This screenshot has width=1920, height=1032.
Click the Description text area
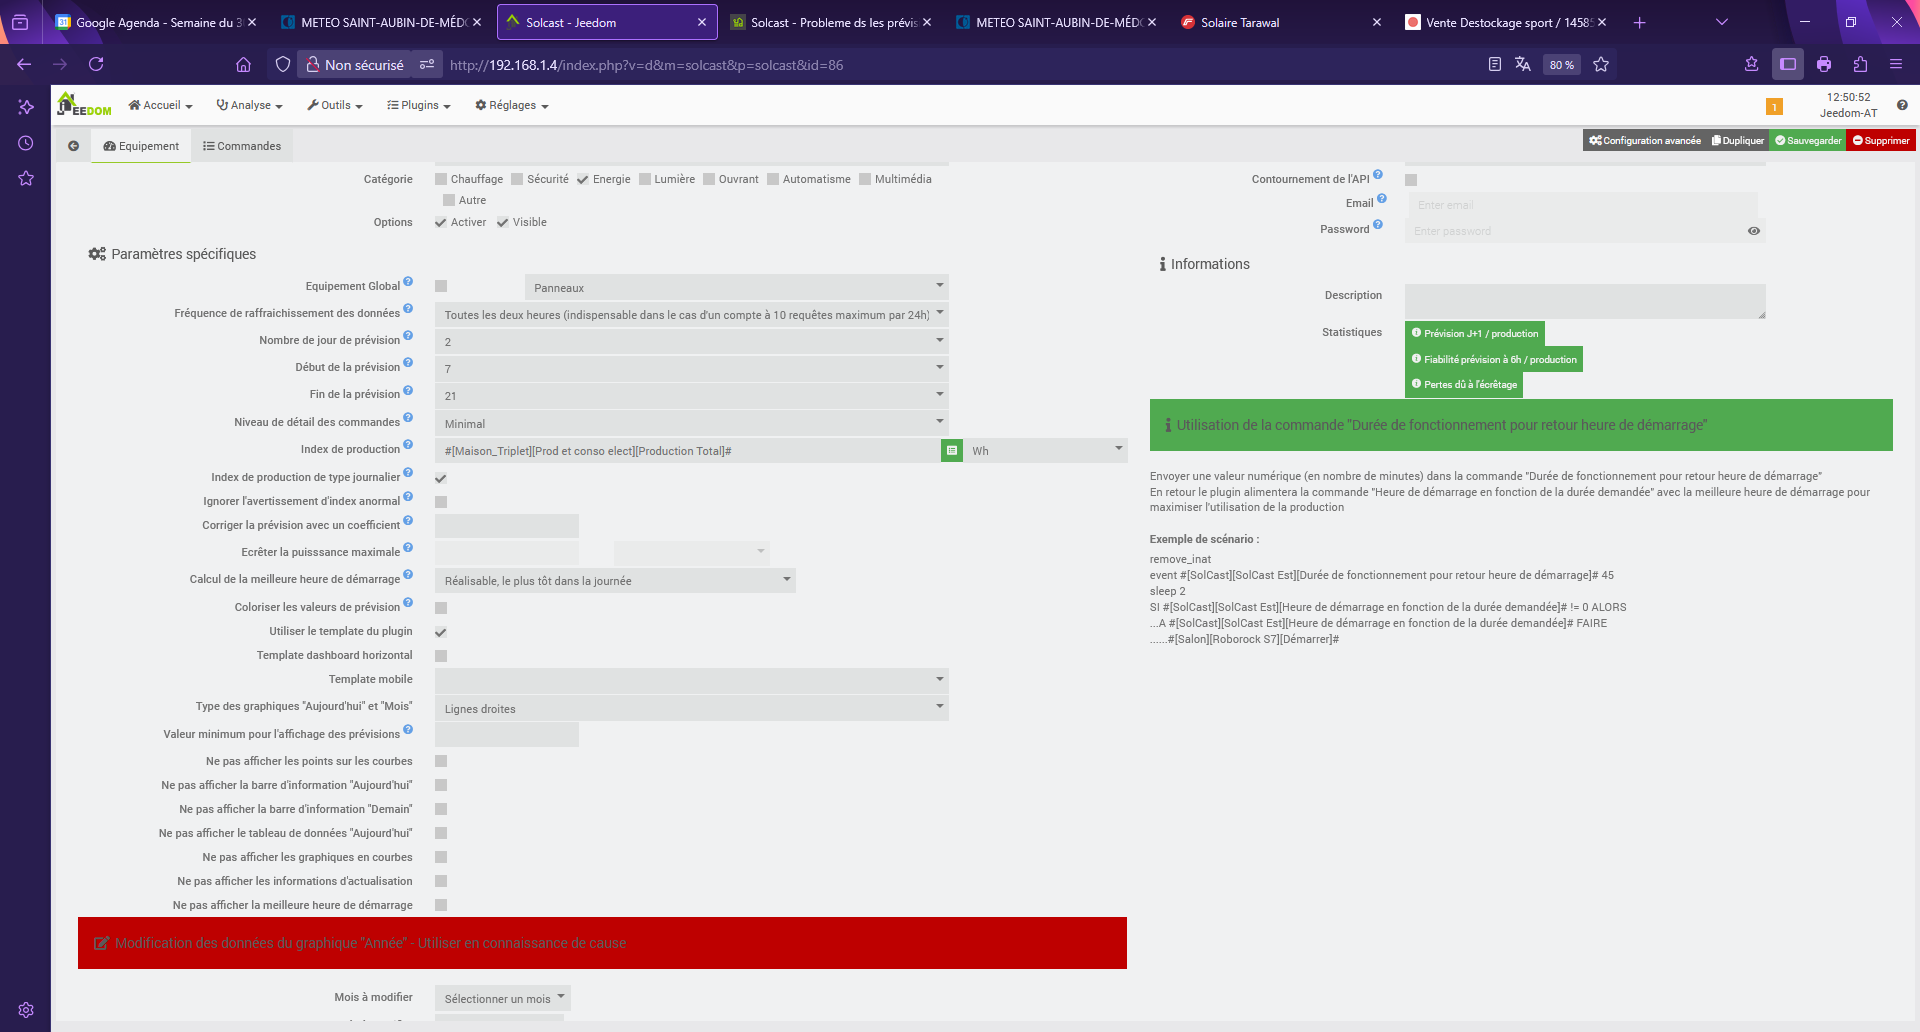[1585, 301]
